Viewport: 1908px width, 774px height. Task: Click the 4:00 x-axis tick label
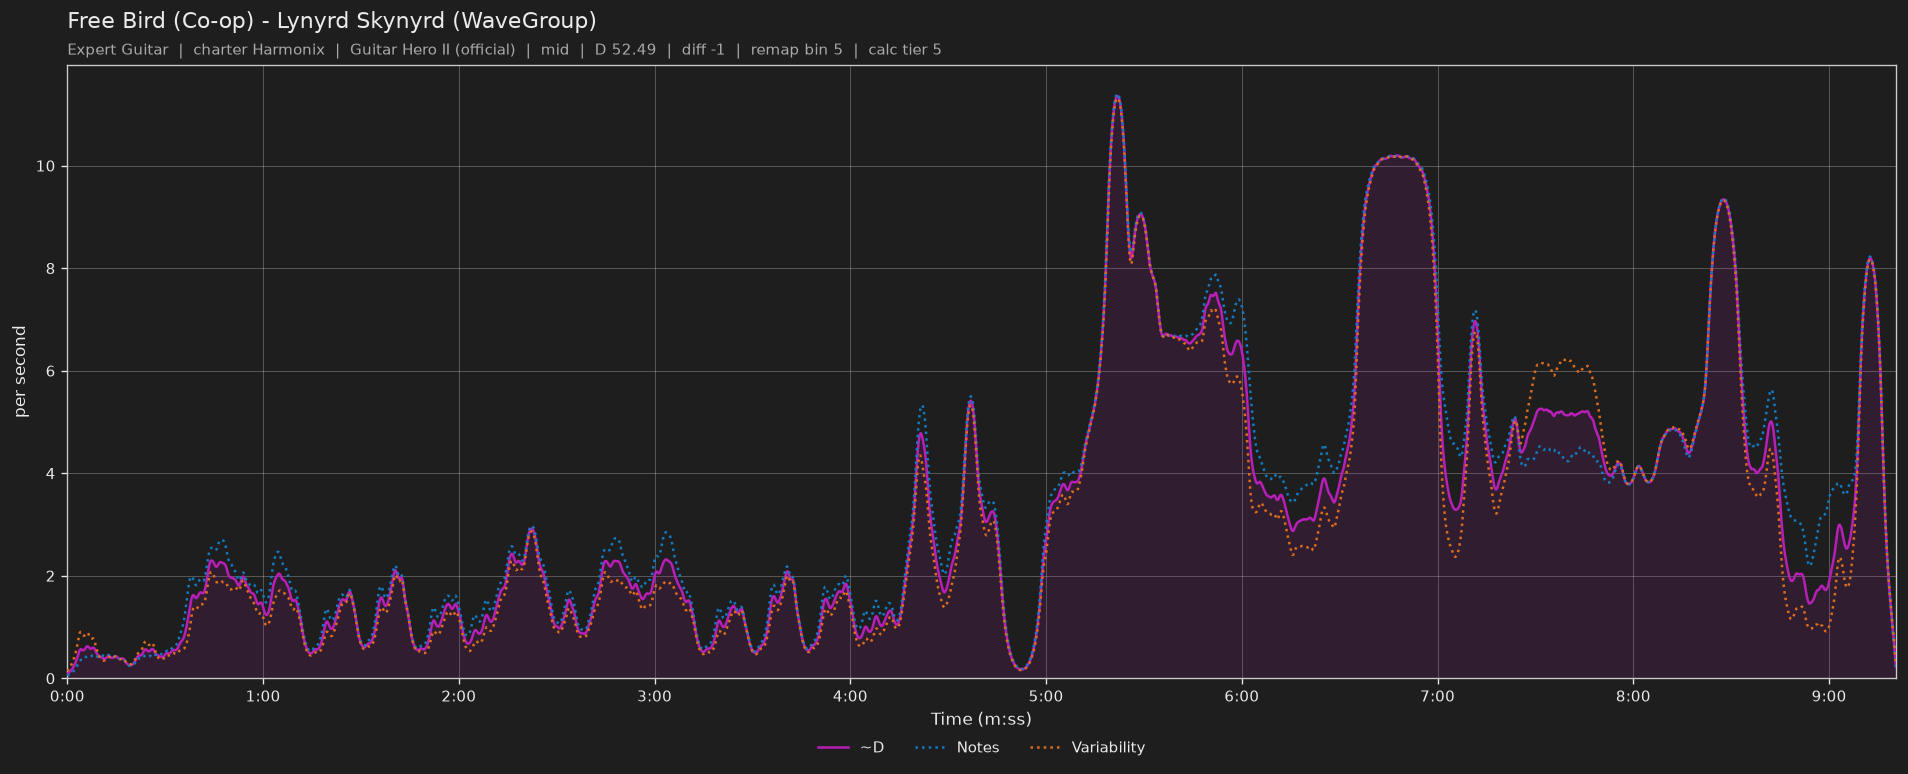(x=850, y=697)
